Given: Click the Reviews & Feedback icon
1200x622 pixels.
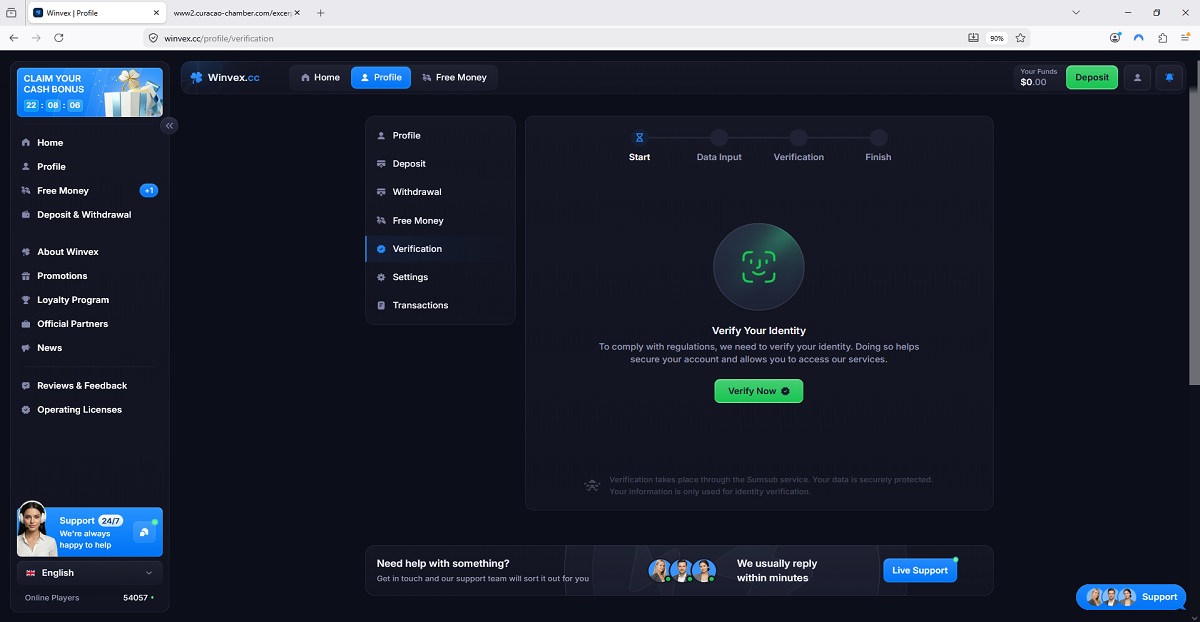Looking at the screenshot, I should coord(26,386).
